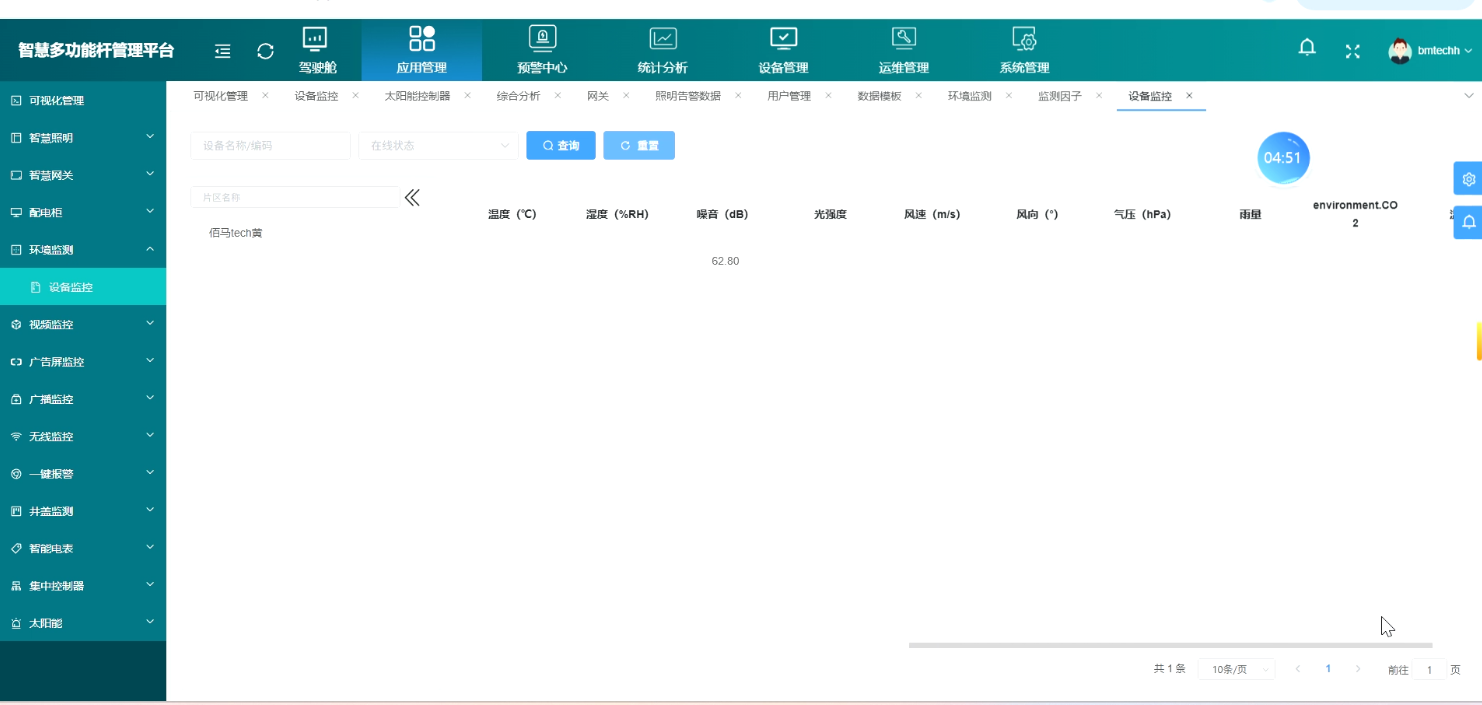Open the 在线状态 status dropdown
This screenshot has width=1482, height=705.
tap(438, 146)
